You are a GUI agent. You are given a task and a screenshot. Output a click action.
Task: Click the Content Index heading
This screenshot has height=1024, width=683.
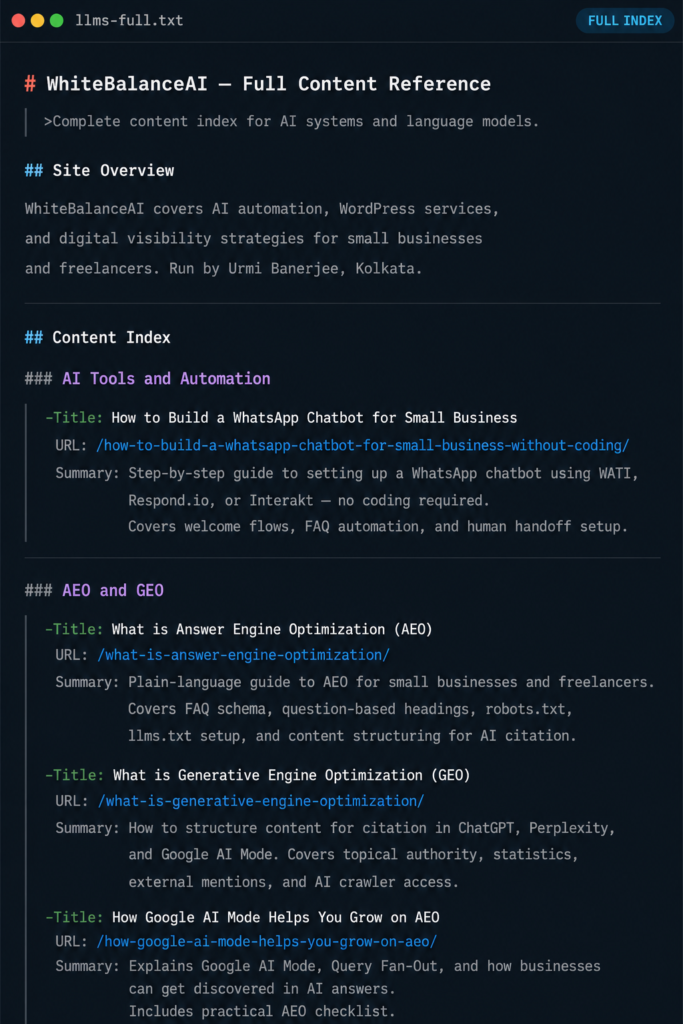click(111, 338)
